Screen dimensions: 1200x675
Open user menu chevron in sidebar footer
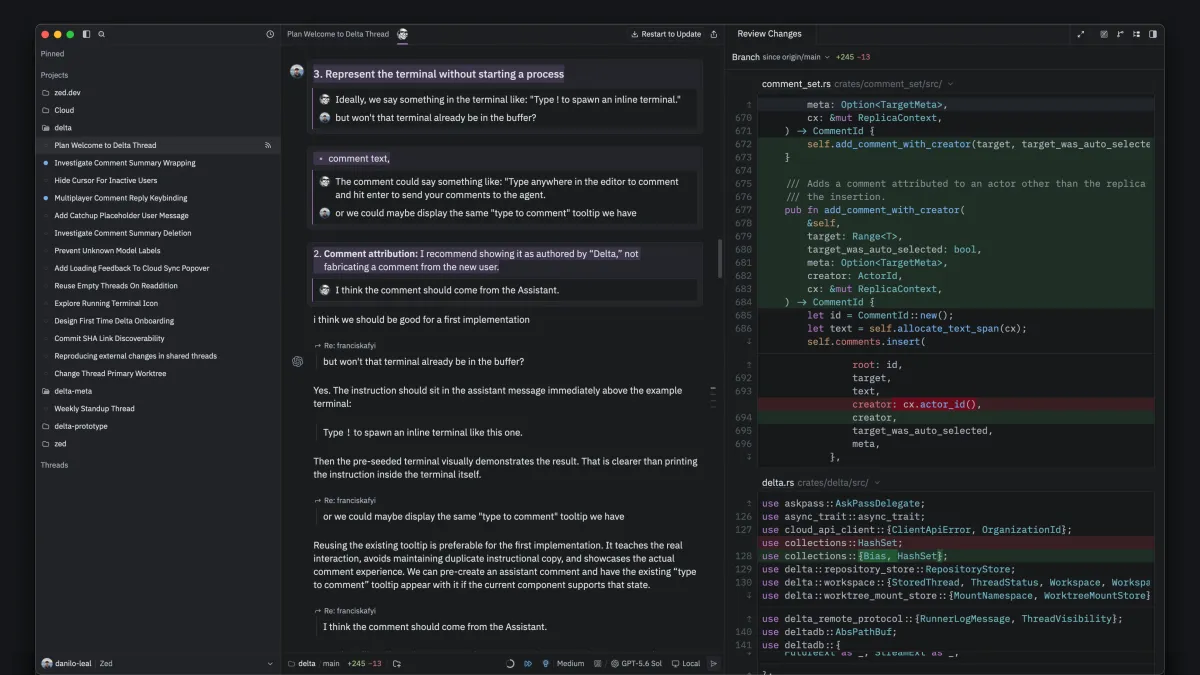coord(270,663)
